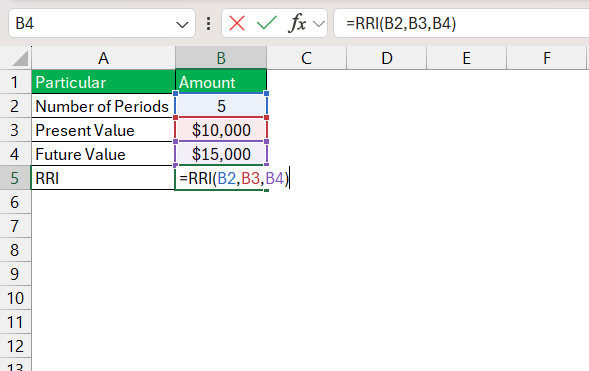Click the 'Future Value' label cell
The image size is (589, 371).
point(103,154)
